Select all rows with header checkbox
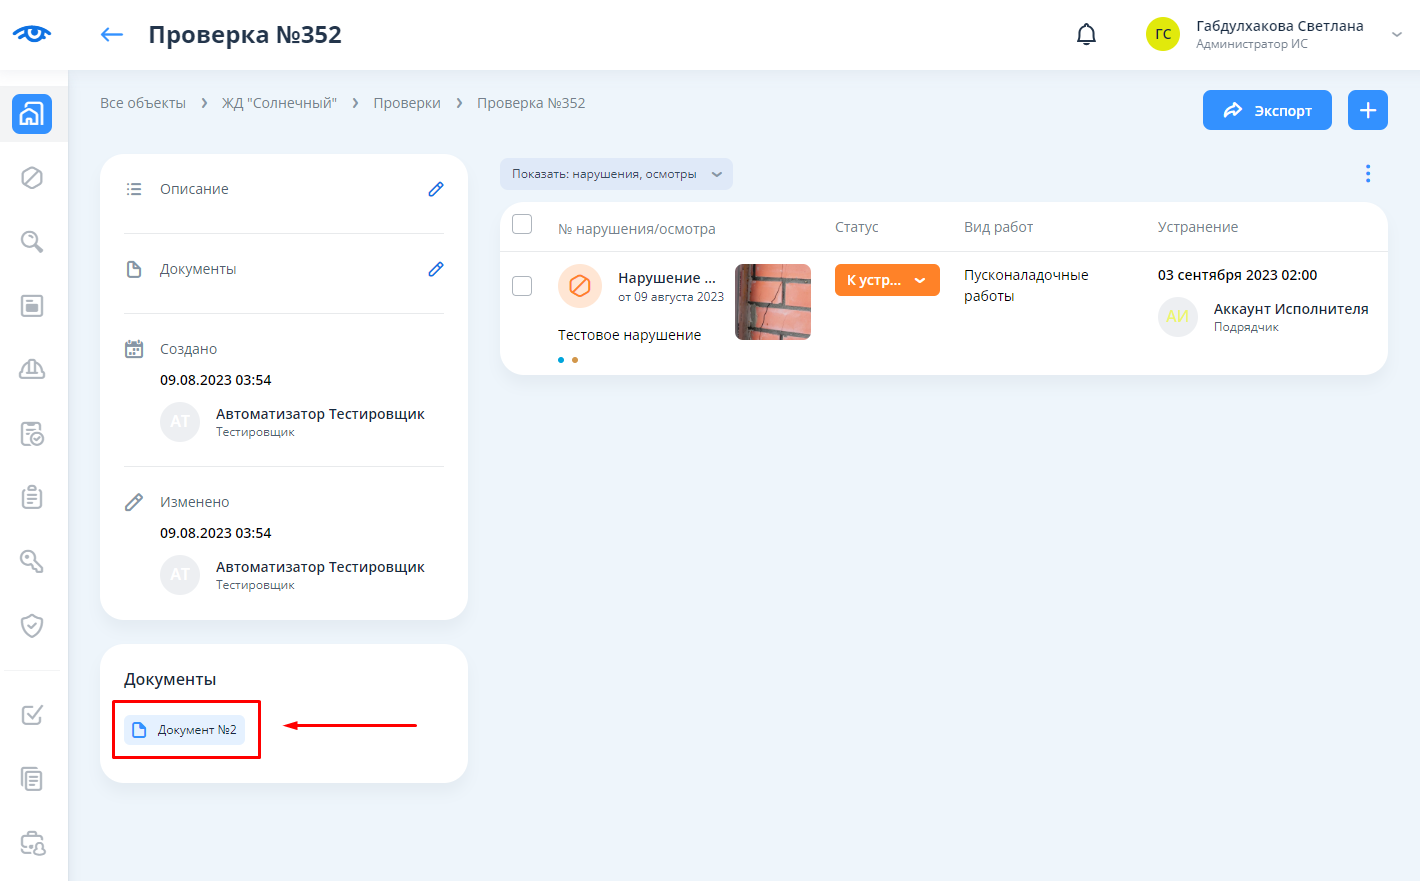1420x881 pixels. click(x=522, y=224)
